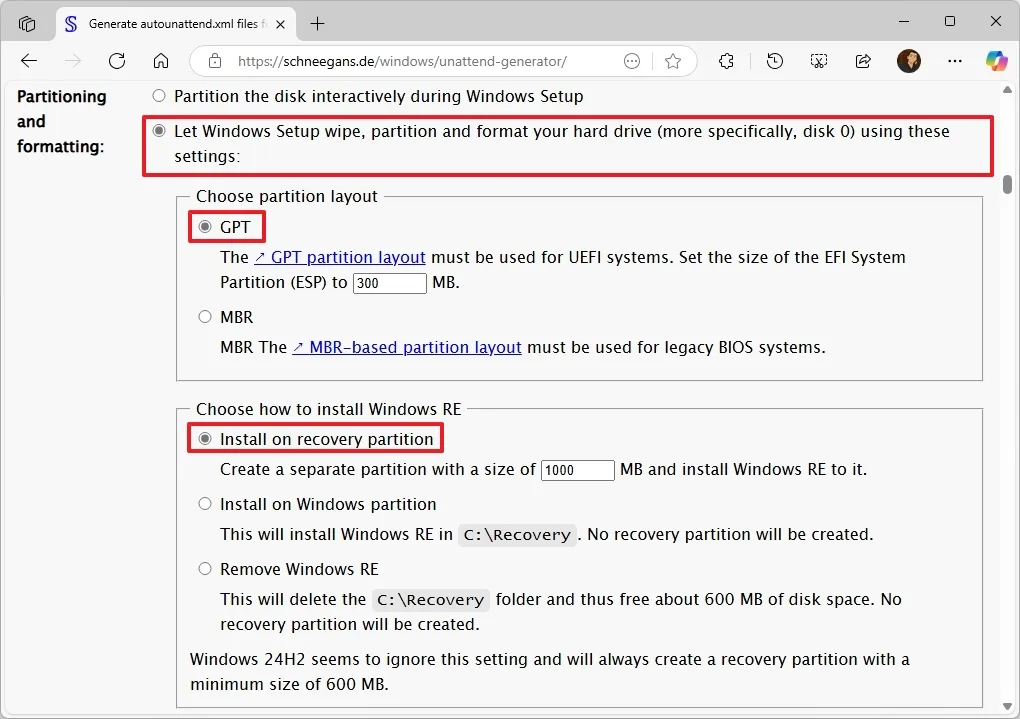Open the 'GPT partition layout' link
Image resolution: width=1020 pixels, height=719 pixels.
[x=340, y=257]
